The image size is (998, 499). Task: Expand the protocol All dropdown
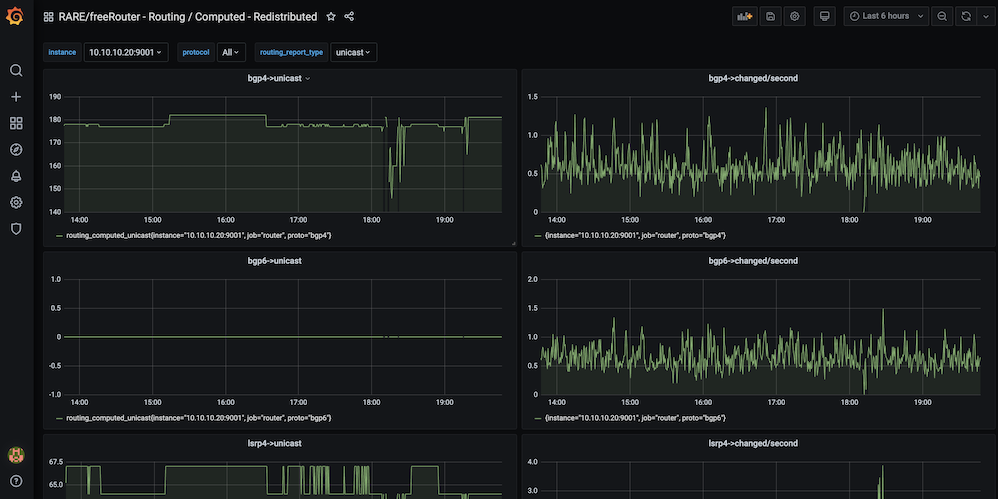coord(231,52)
